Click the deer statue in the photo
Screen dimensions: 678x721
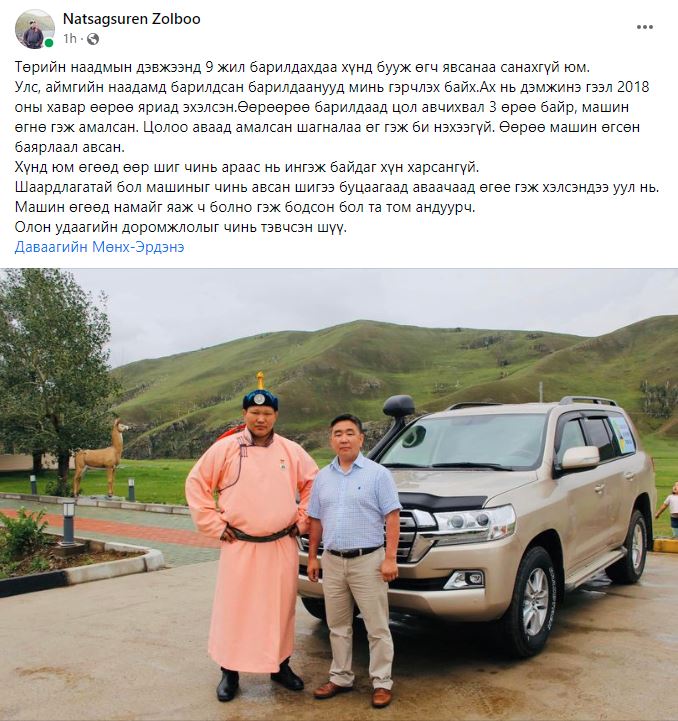(101, 458)
